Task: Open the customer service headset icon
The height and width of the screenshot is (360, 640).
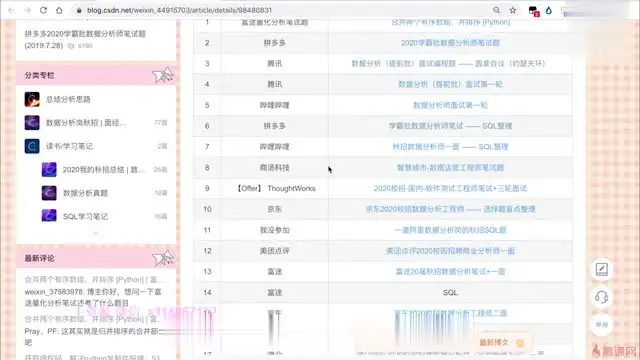Action: pyautogui.click(x=602, y=297)
